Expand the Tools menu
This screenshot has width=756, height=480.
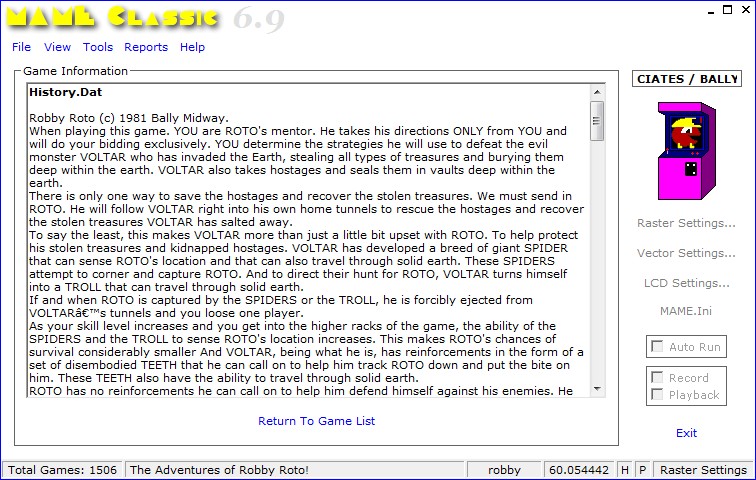coord(98,47)
